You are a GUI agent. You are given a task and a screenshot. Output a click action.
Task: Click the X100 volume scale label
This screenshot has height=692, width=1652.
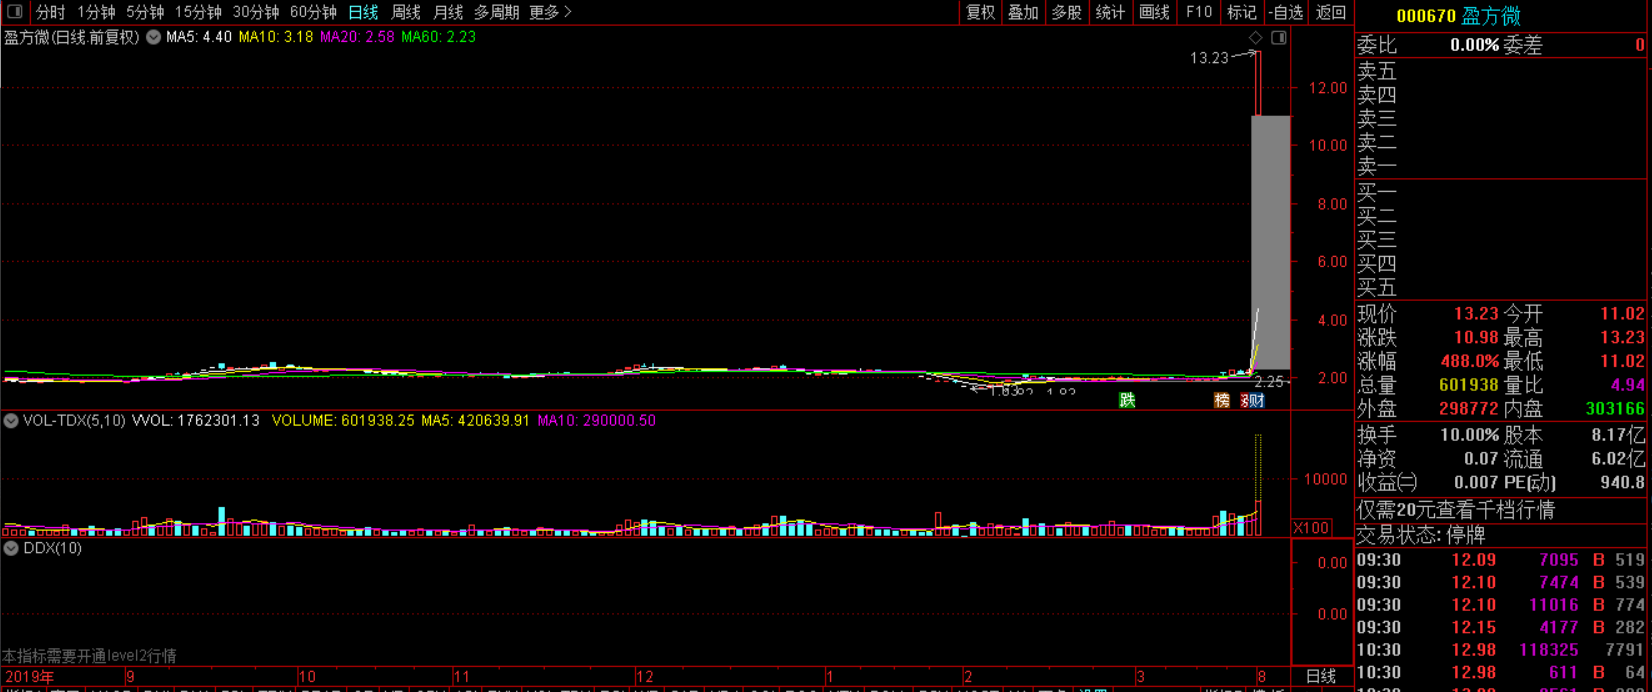pos(1311,528)
